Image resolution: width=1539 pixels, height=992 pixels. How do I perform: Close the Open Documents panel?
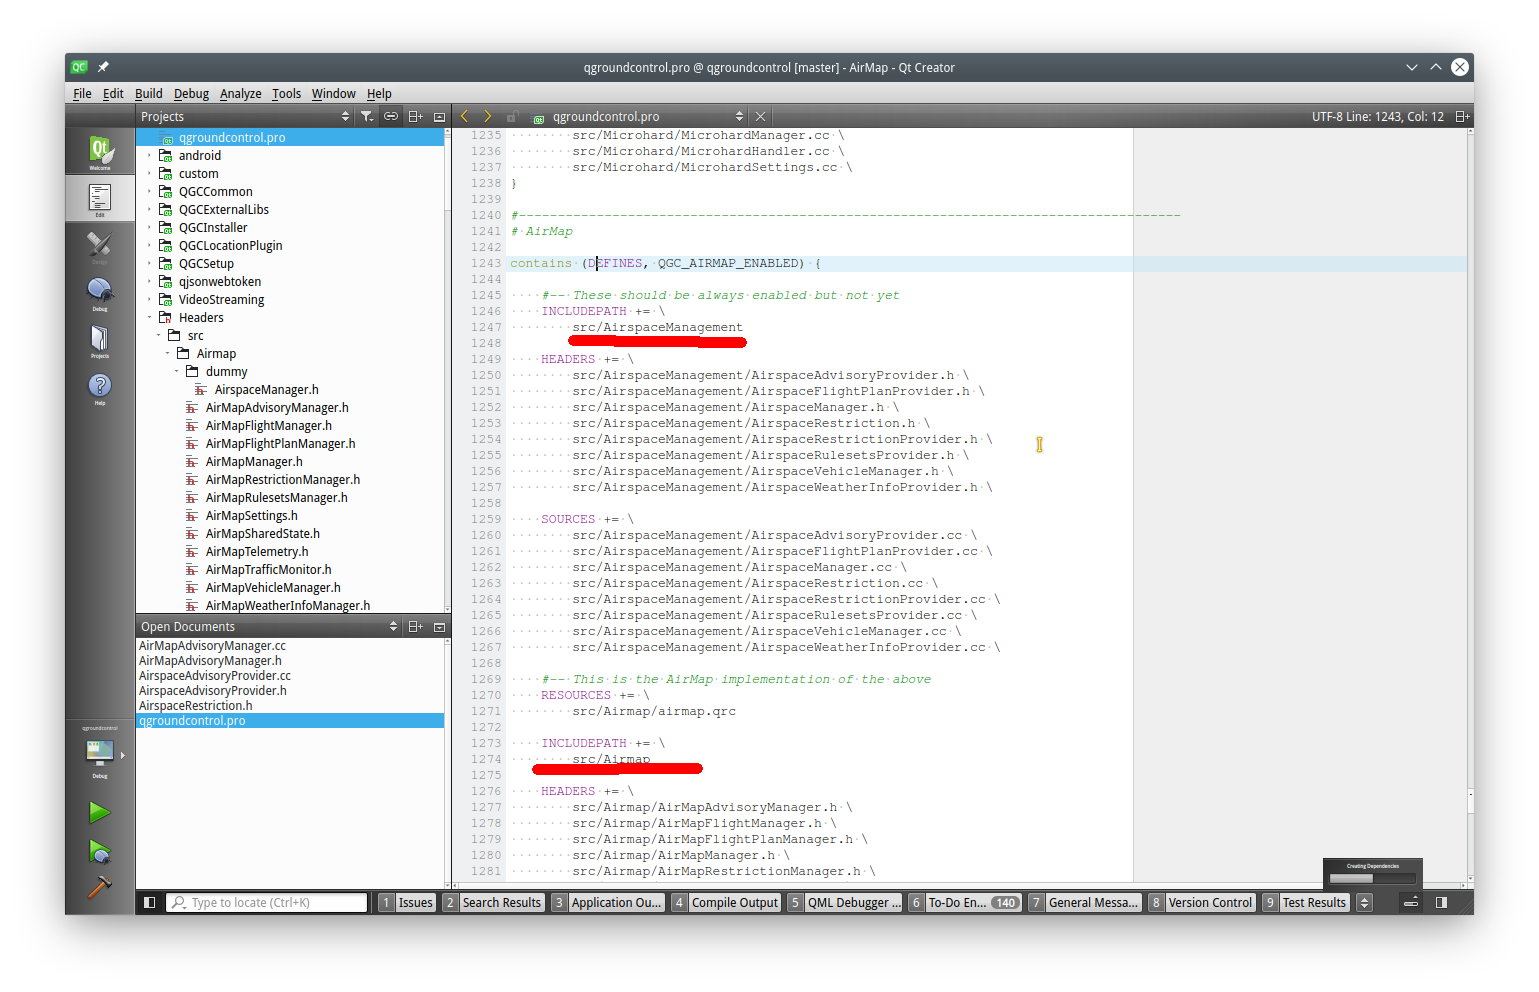click(x=439, y=627)
